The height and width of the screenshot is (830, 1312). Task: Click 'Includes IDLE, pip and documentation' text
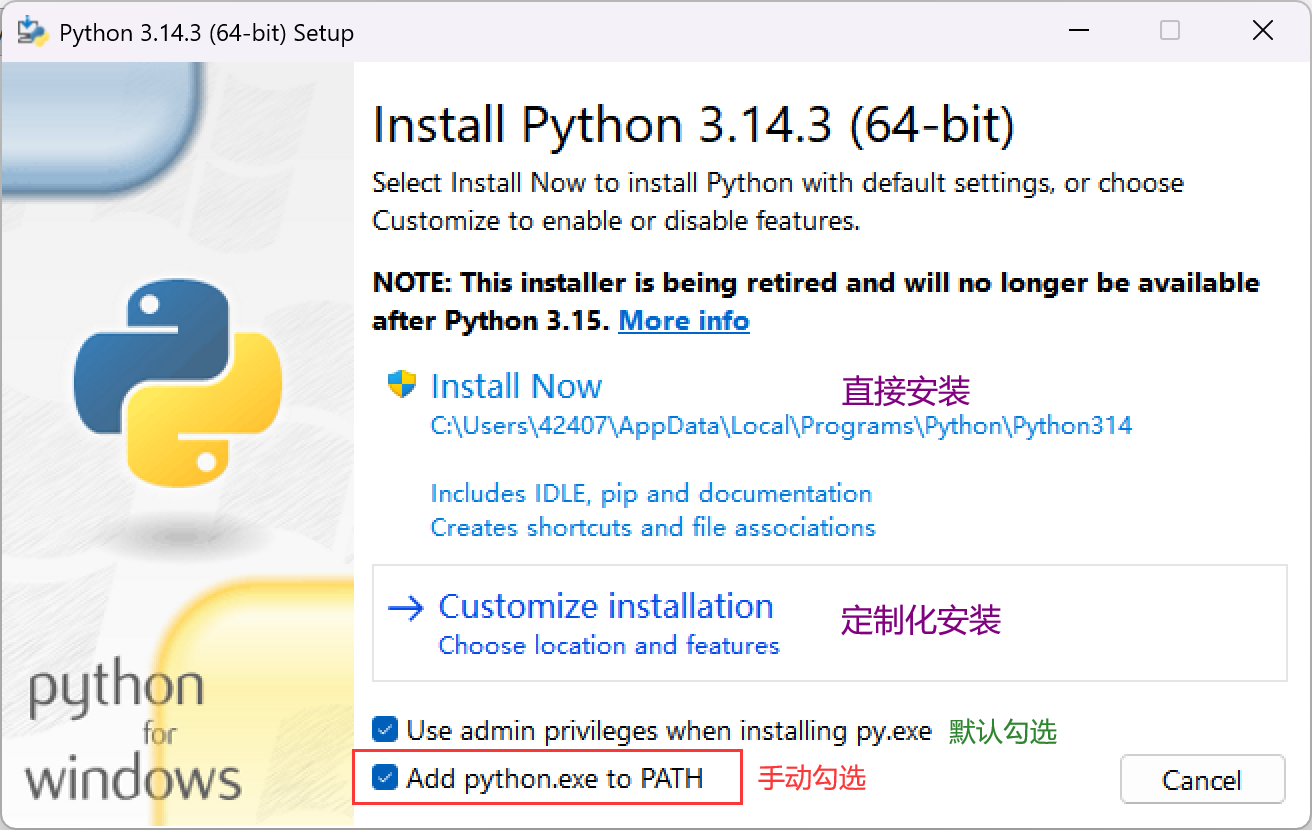[651, 493]
